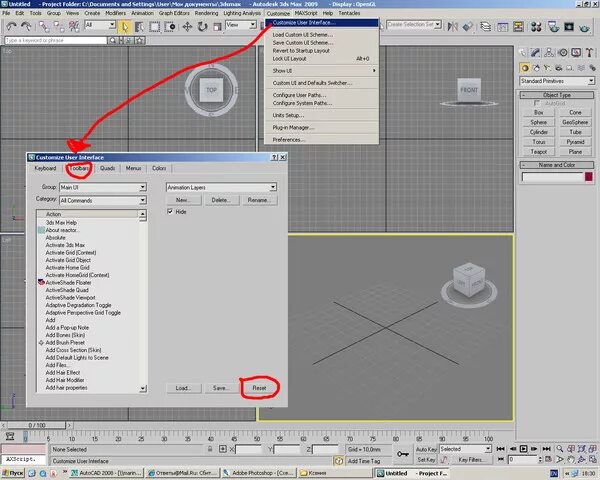Open Select by Name tool
Image resolution: width=600 pixels, height=480 pixels.
(x=139, y=26)
